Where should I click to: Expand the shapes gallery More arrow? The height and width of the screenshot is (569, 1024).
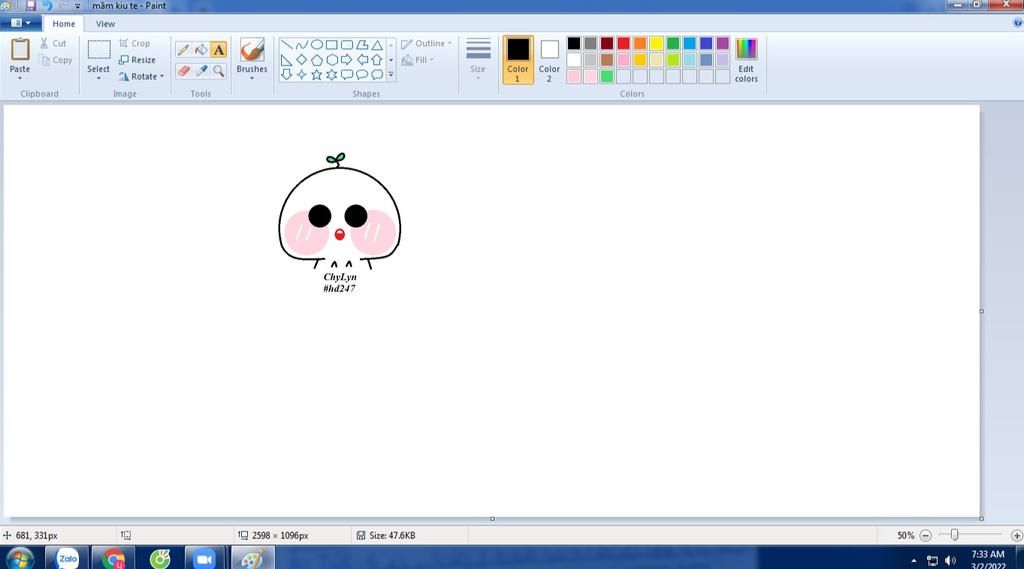point(391,75)
